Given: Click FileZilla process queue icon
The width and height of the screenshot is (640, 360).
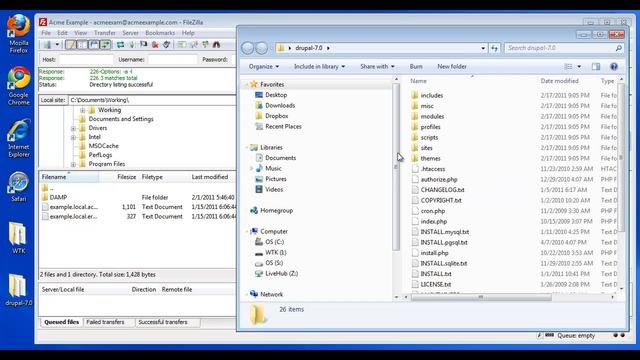Looking at the screenshot, I should (132, 44).
